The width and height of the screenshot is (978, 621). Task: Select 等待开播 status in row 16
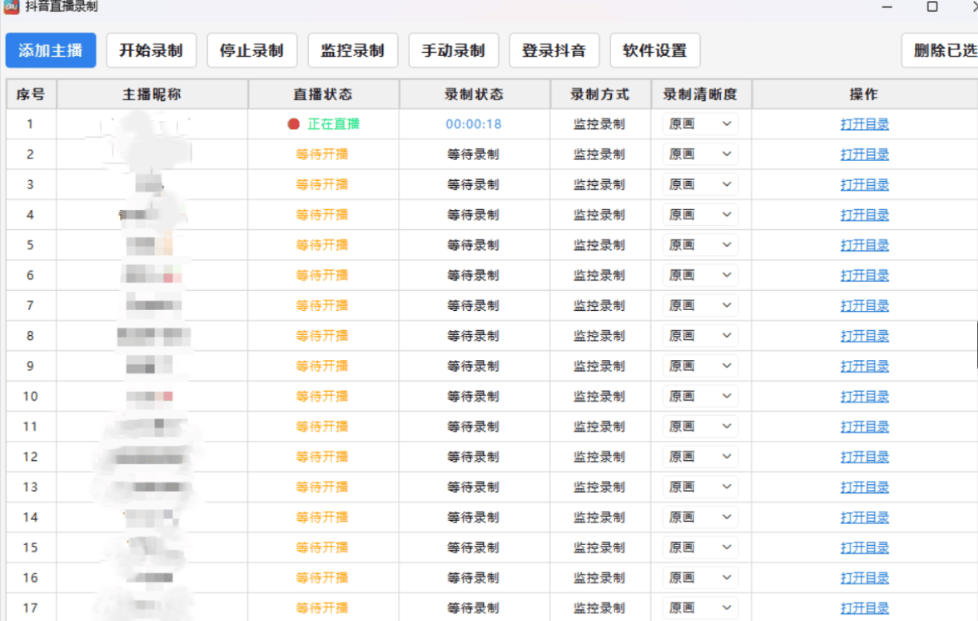click(322, 577)
